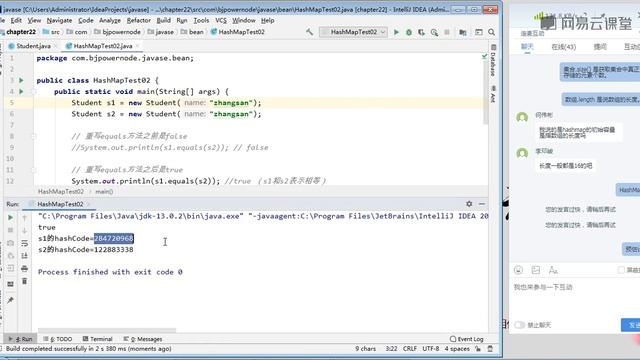Open the Refactor menu

[139, 20]
